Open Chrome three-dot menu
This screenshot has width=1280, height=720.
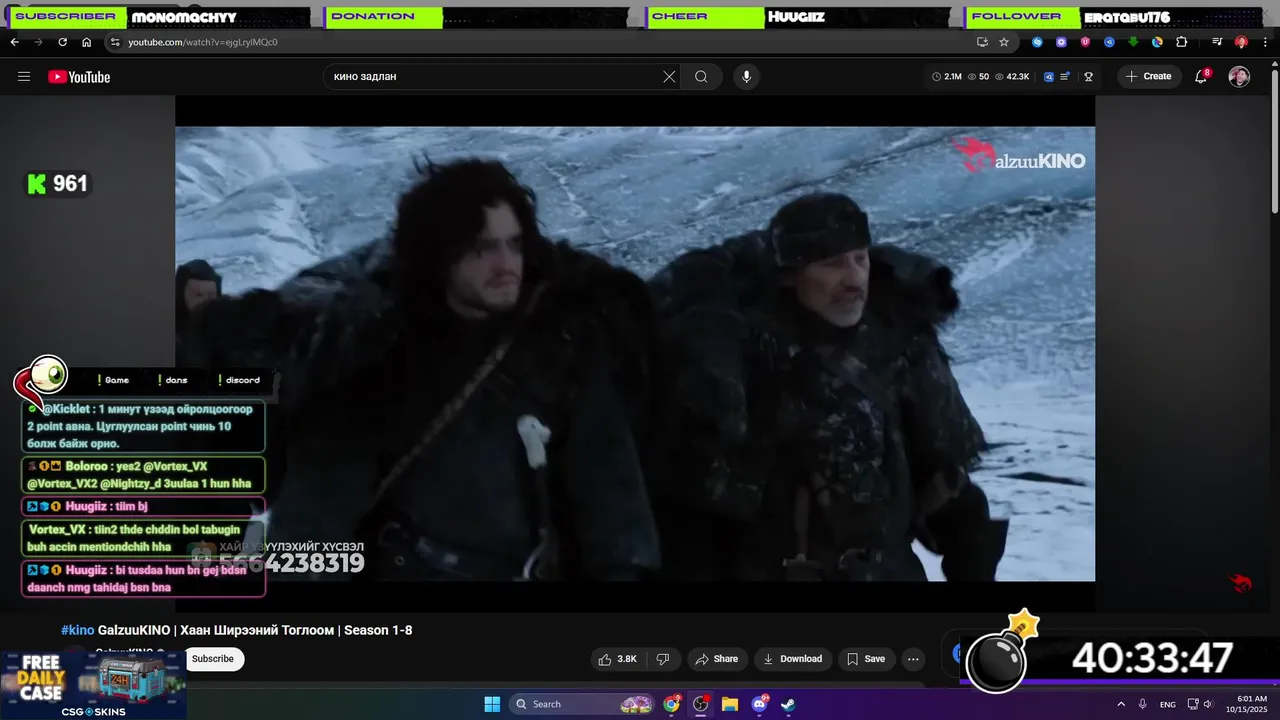point(1264,42)
